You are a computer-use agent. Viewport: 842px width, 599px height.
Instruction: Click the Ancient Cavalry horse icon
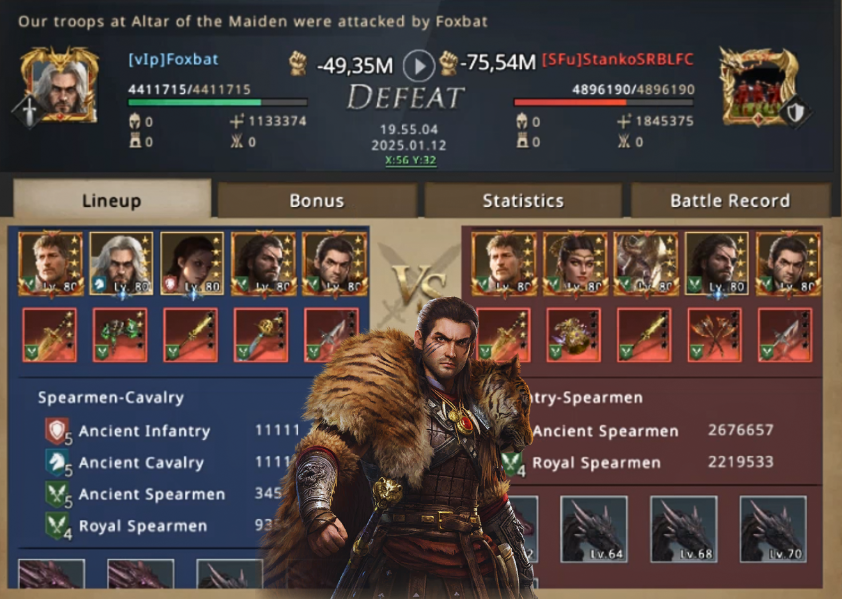point(57,463)
